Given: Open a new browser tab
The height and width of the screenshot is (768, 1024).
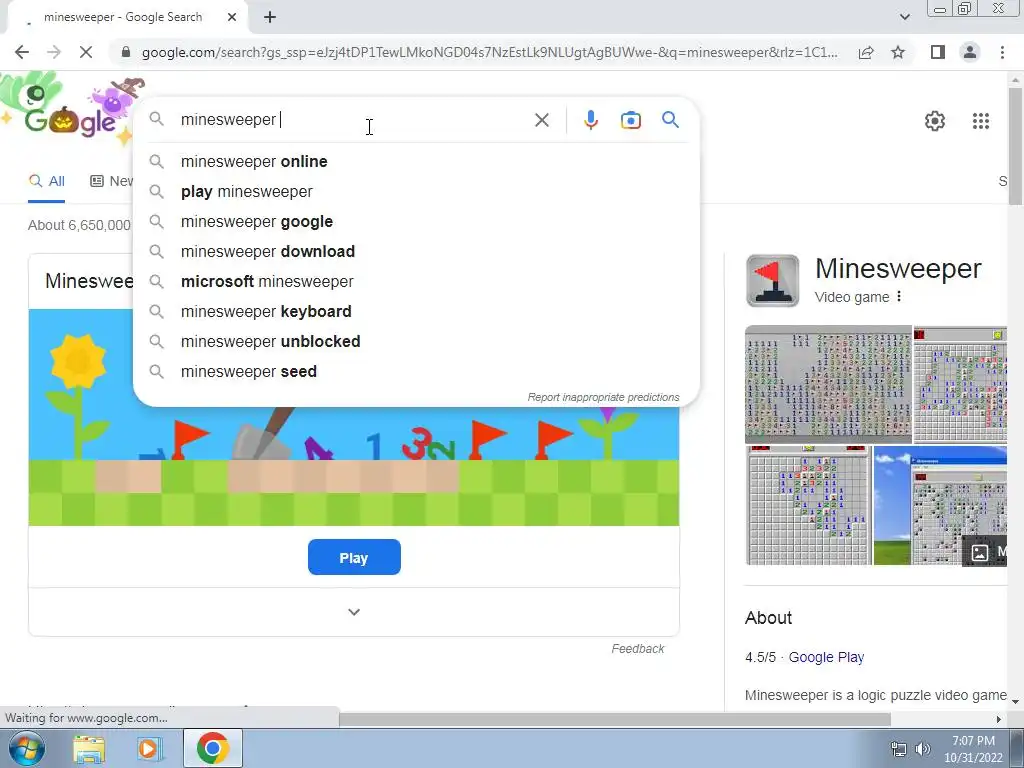Looking at the screenshot, I should pyautogui.click(x=270, y=17).
